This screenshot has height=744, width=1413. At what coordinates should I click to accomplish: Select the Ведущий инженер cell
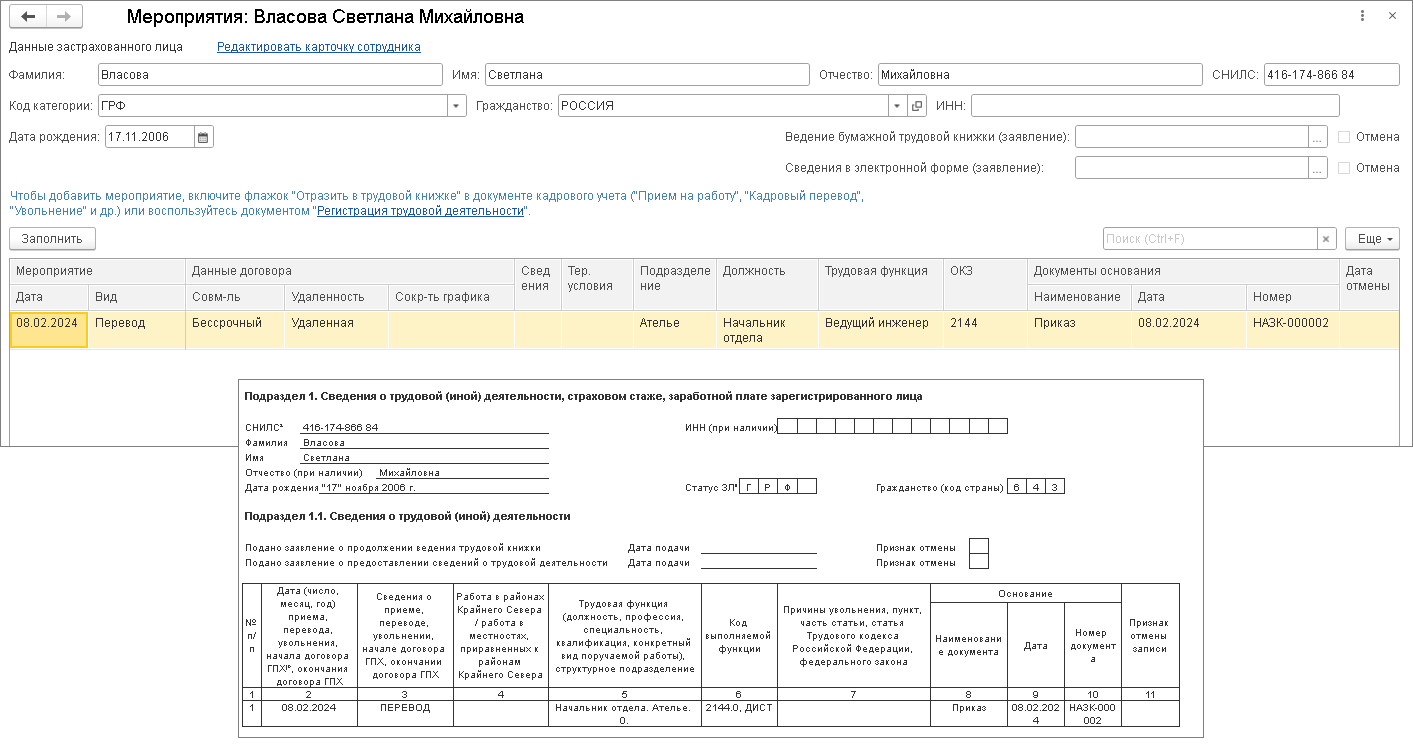[881, 330]
